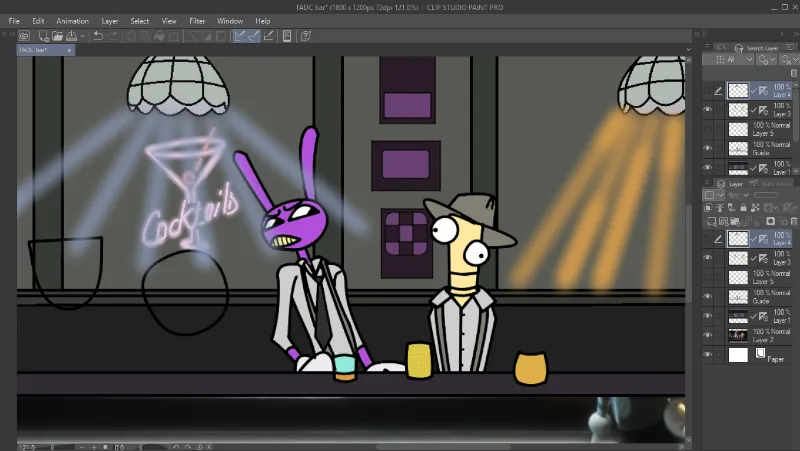Enable Clip to Layer Below icon

pos(708,208)
